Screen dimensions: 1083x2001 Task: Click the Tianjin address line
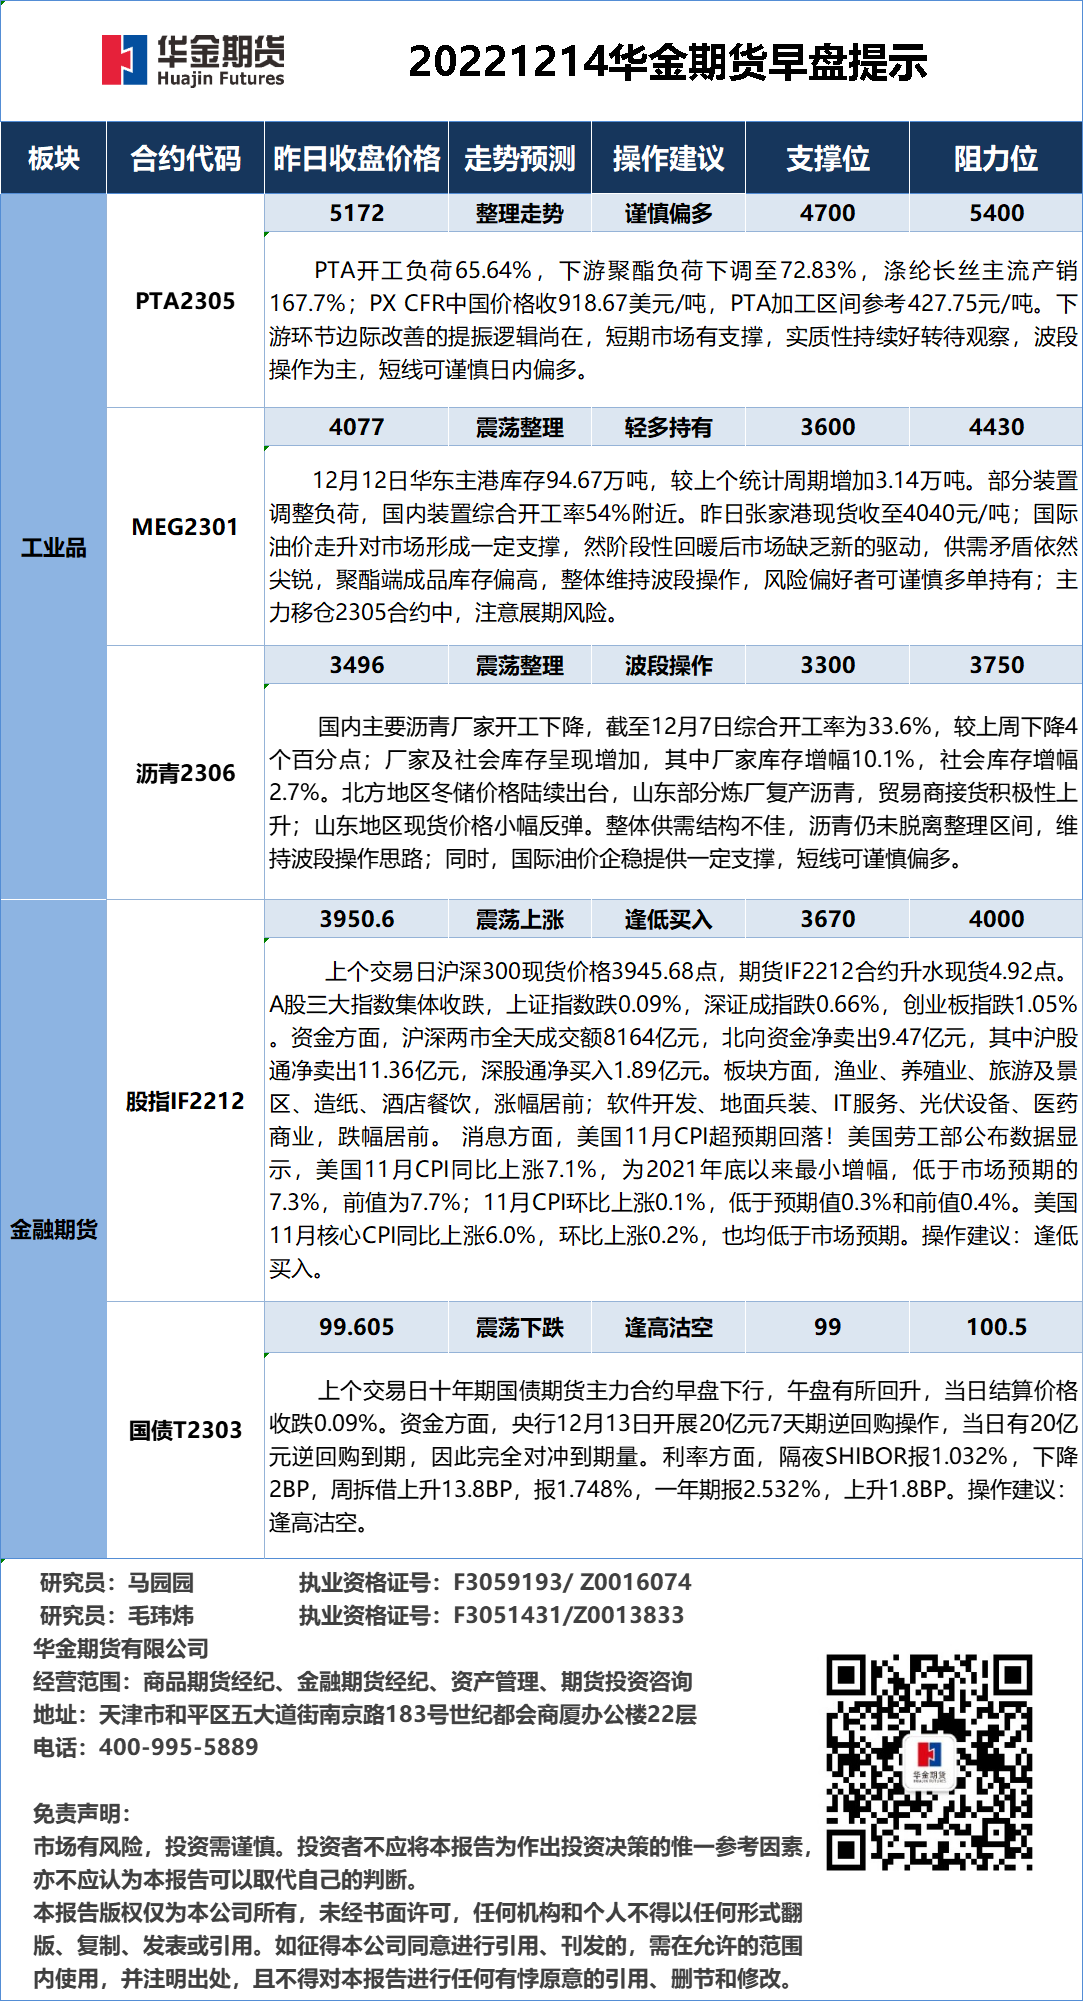click(x=365, y=1714)
